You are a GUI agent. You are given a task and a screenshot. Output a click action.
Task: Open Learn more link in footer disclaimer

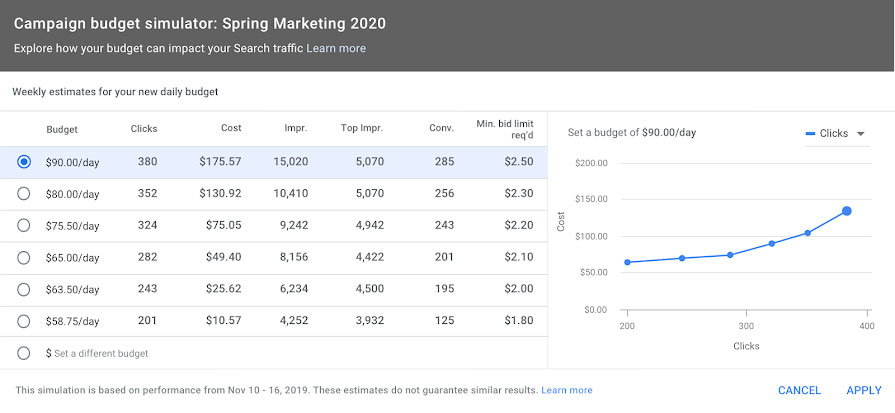point(566,390)
